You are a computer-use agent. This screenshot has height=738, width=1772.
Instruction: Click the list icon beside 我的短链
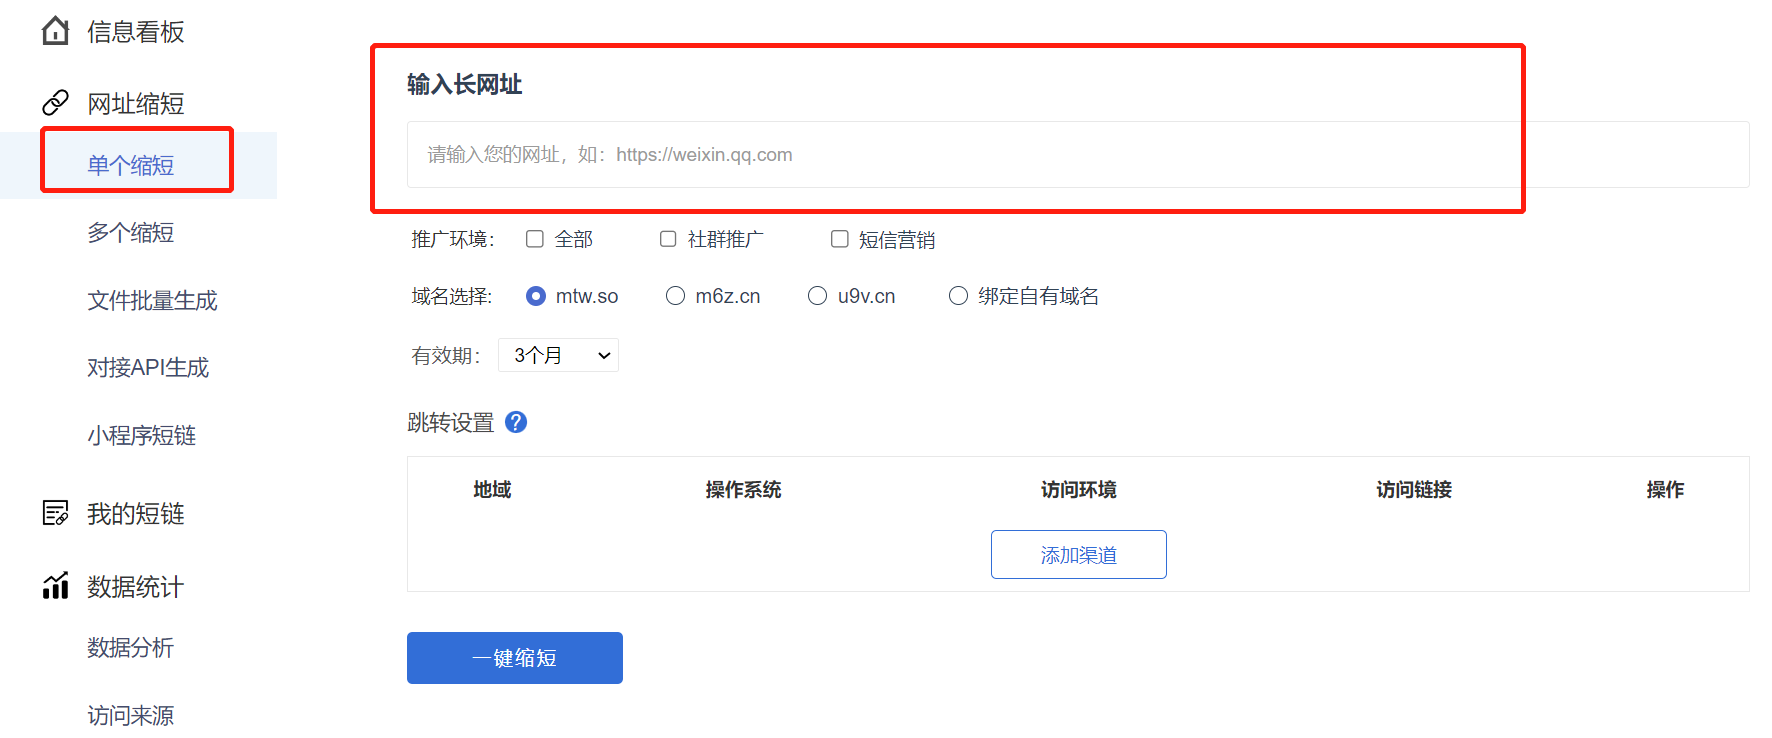56,513
